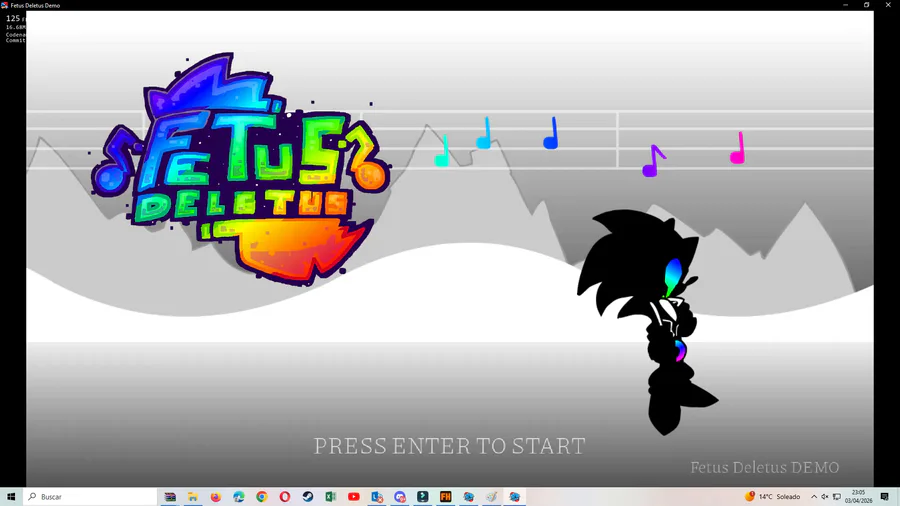
Task: Open the Windows Start menu
Action: pyautogui.click(x=11, y=497)
